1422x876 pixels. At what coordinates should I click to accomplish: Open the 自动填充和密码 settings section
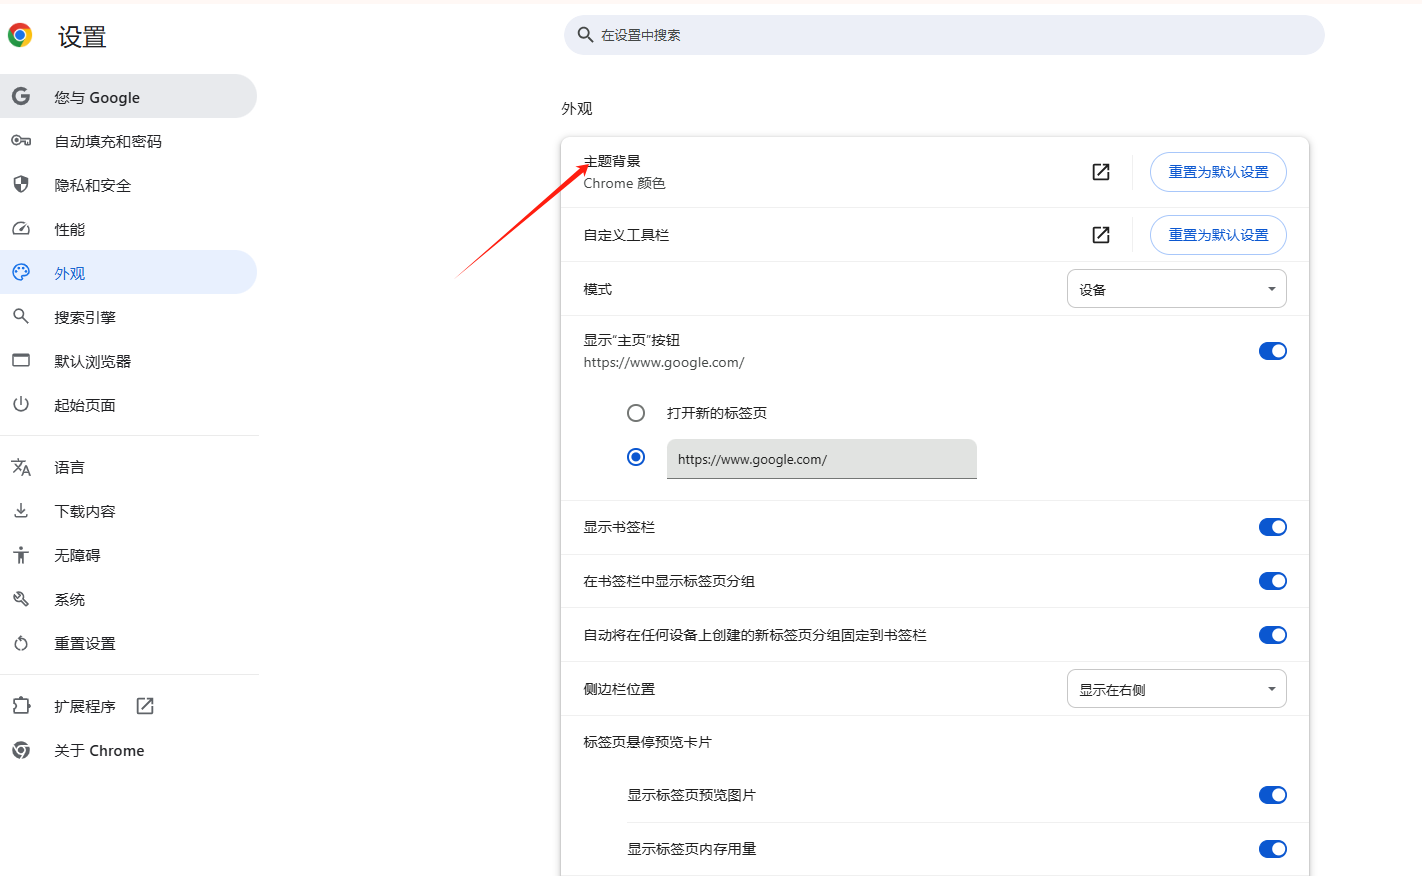tap(128, 141)
